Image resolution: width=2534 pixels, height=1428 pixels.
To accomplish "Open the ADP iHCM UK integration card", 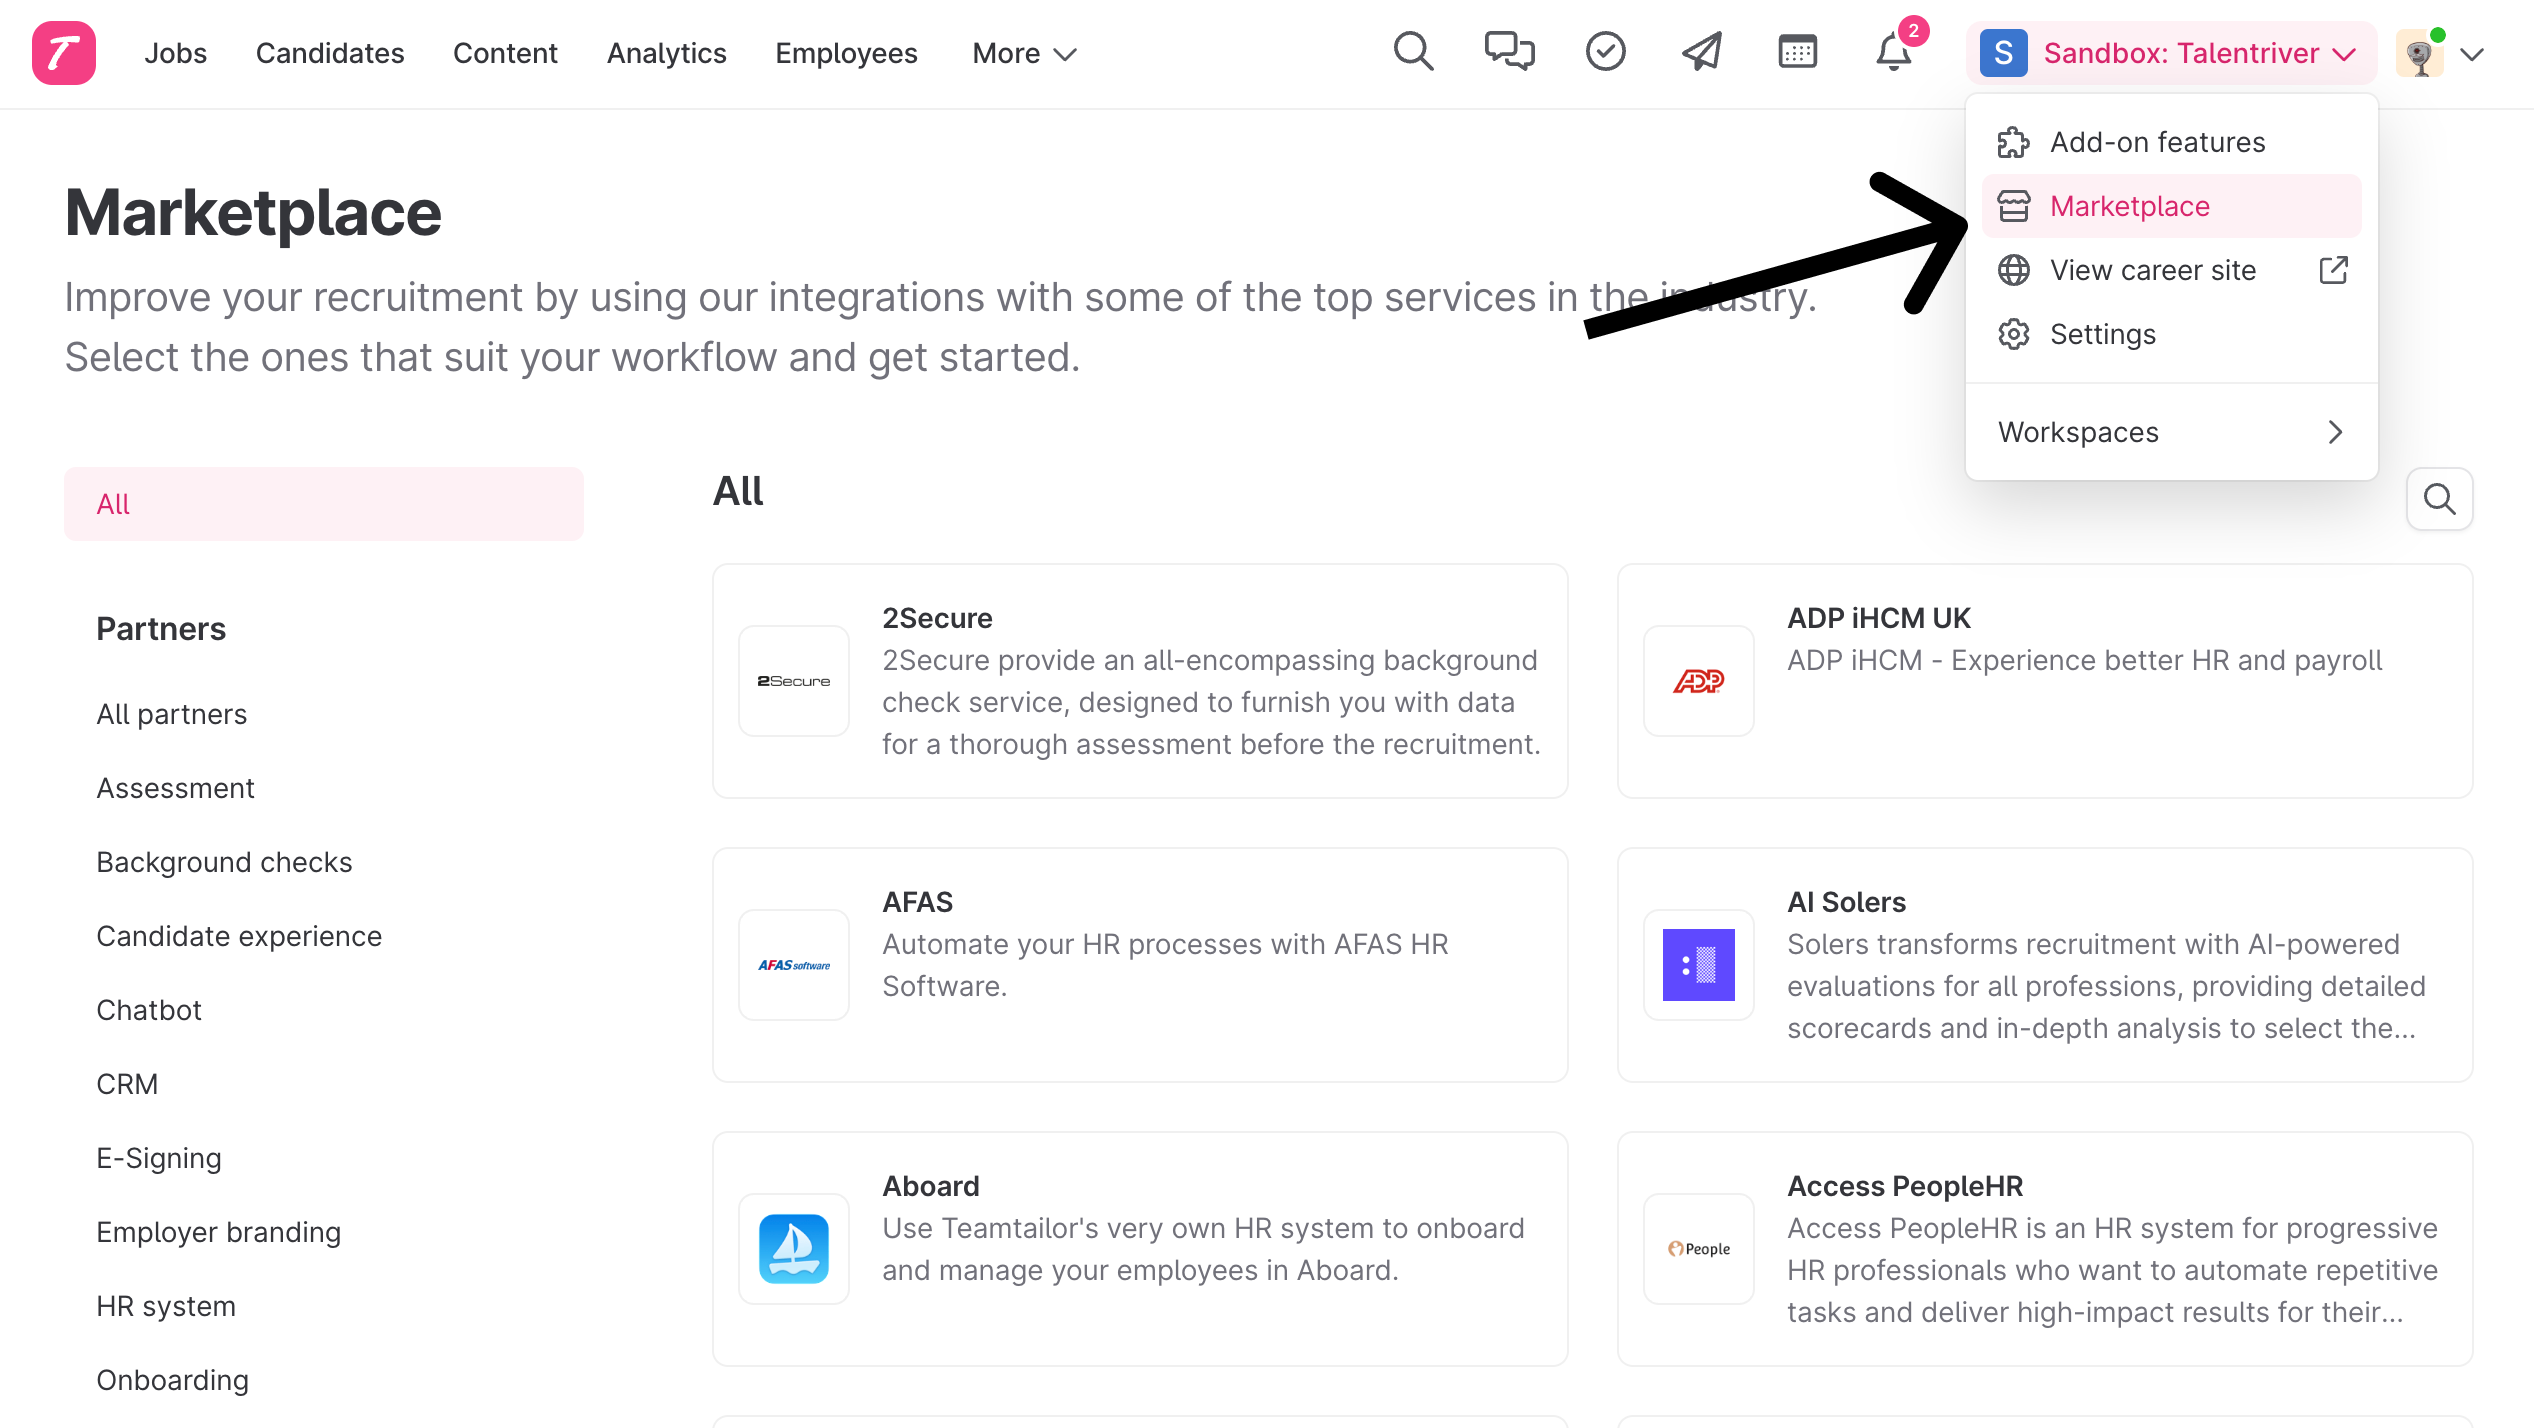I will pyautogui.click(x=2044, y=680).
